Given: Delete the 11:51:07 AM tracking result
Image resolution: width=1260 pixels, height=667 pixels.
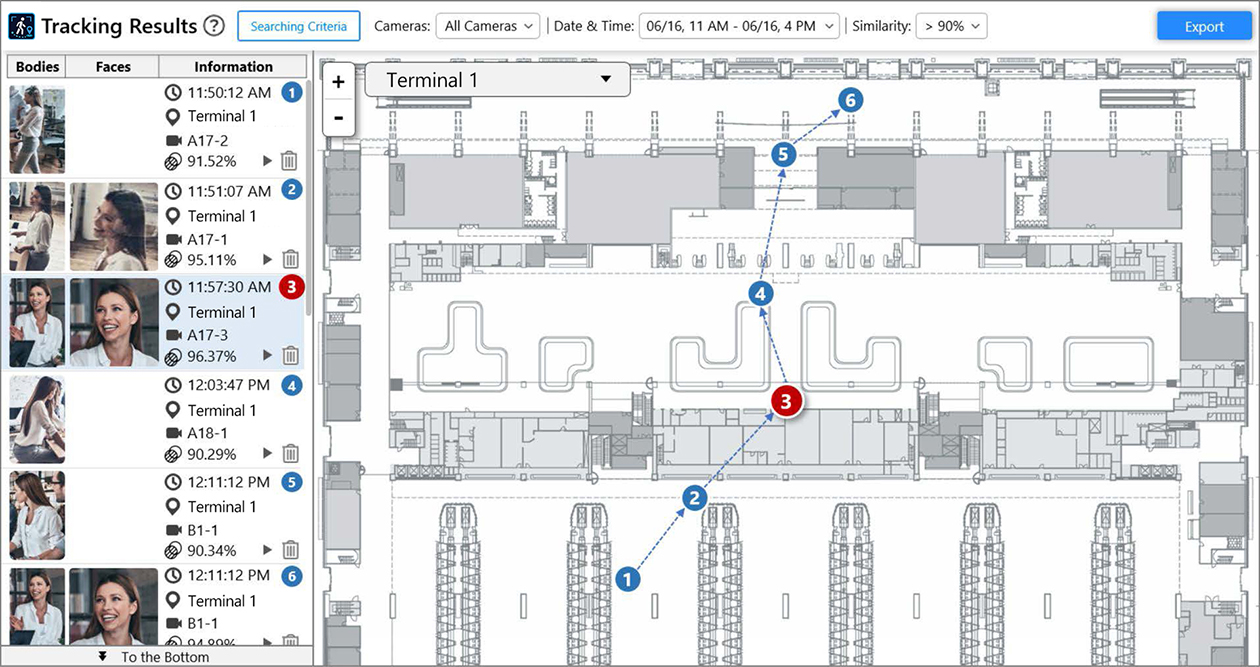Looking at the screenshot, I should [x=290, y=259].
